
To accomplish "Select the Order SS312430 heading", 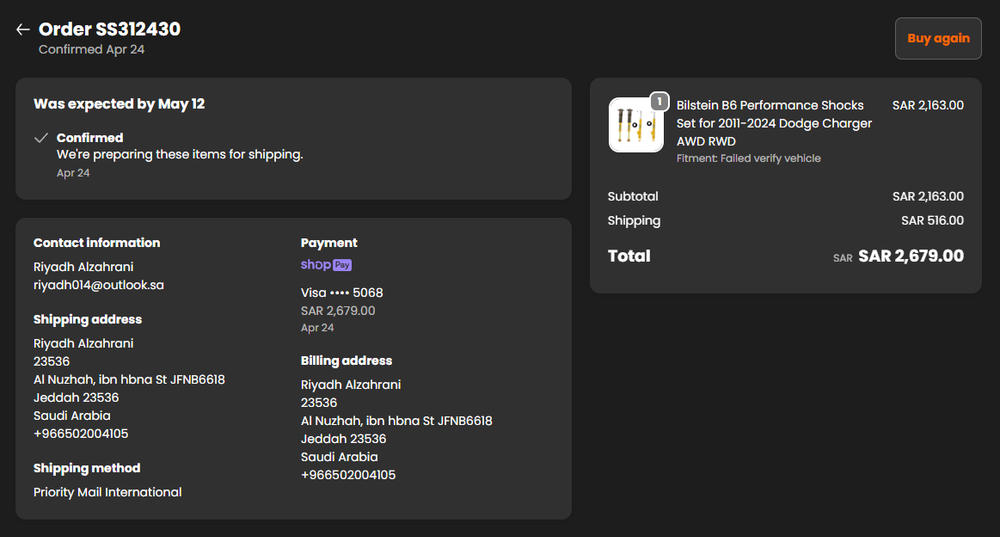I will point(109,29).
